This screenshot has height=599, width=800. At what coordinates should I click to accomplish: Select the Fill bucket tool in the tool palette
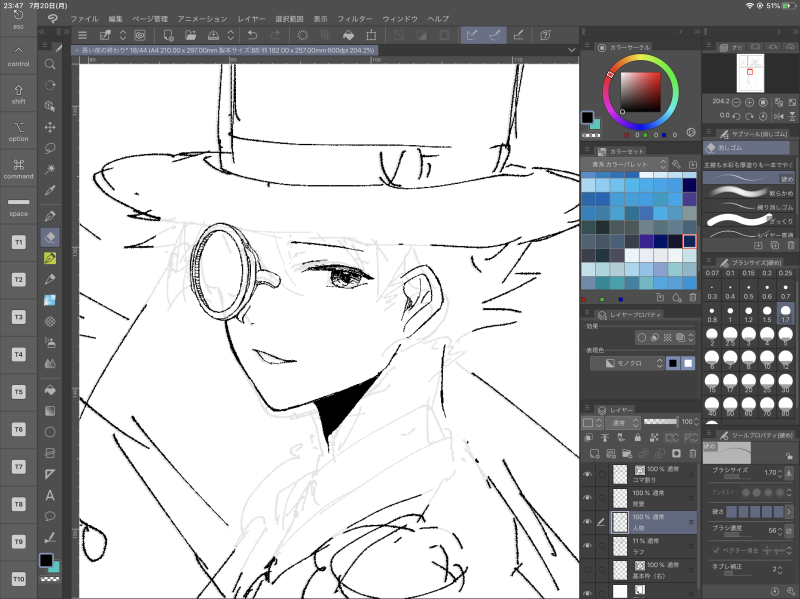pyautogui.click(x=50, y=390)
